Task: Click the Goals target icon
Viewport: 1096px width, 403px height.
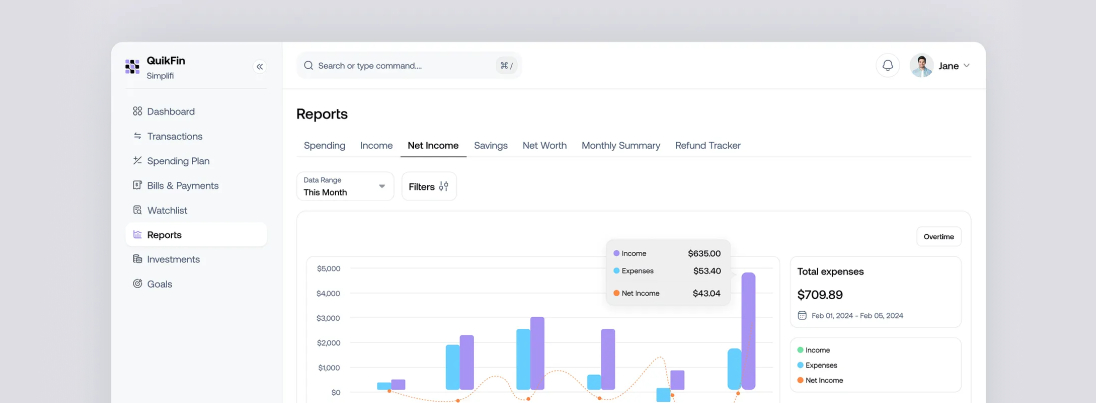Action: pos(137,284)
